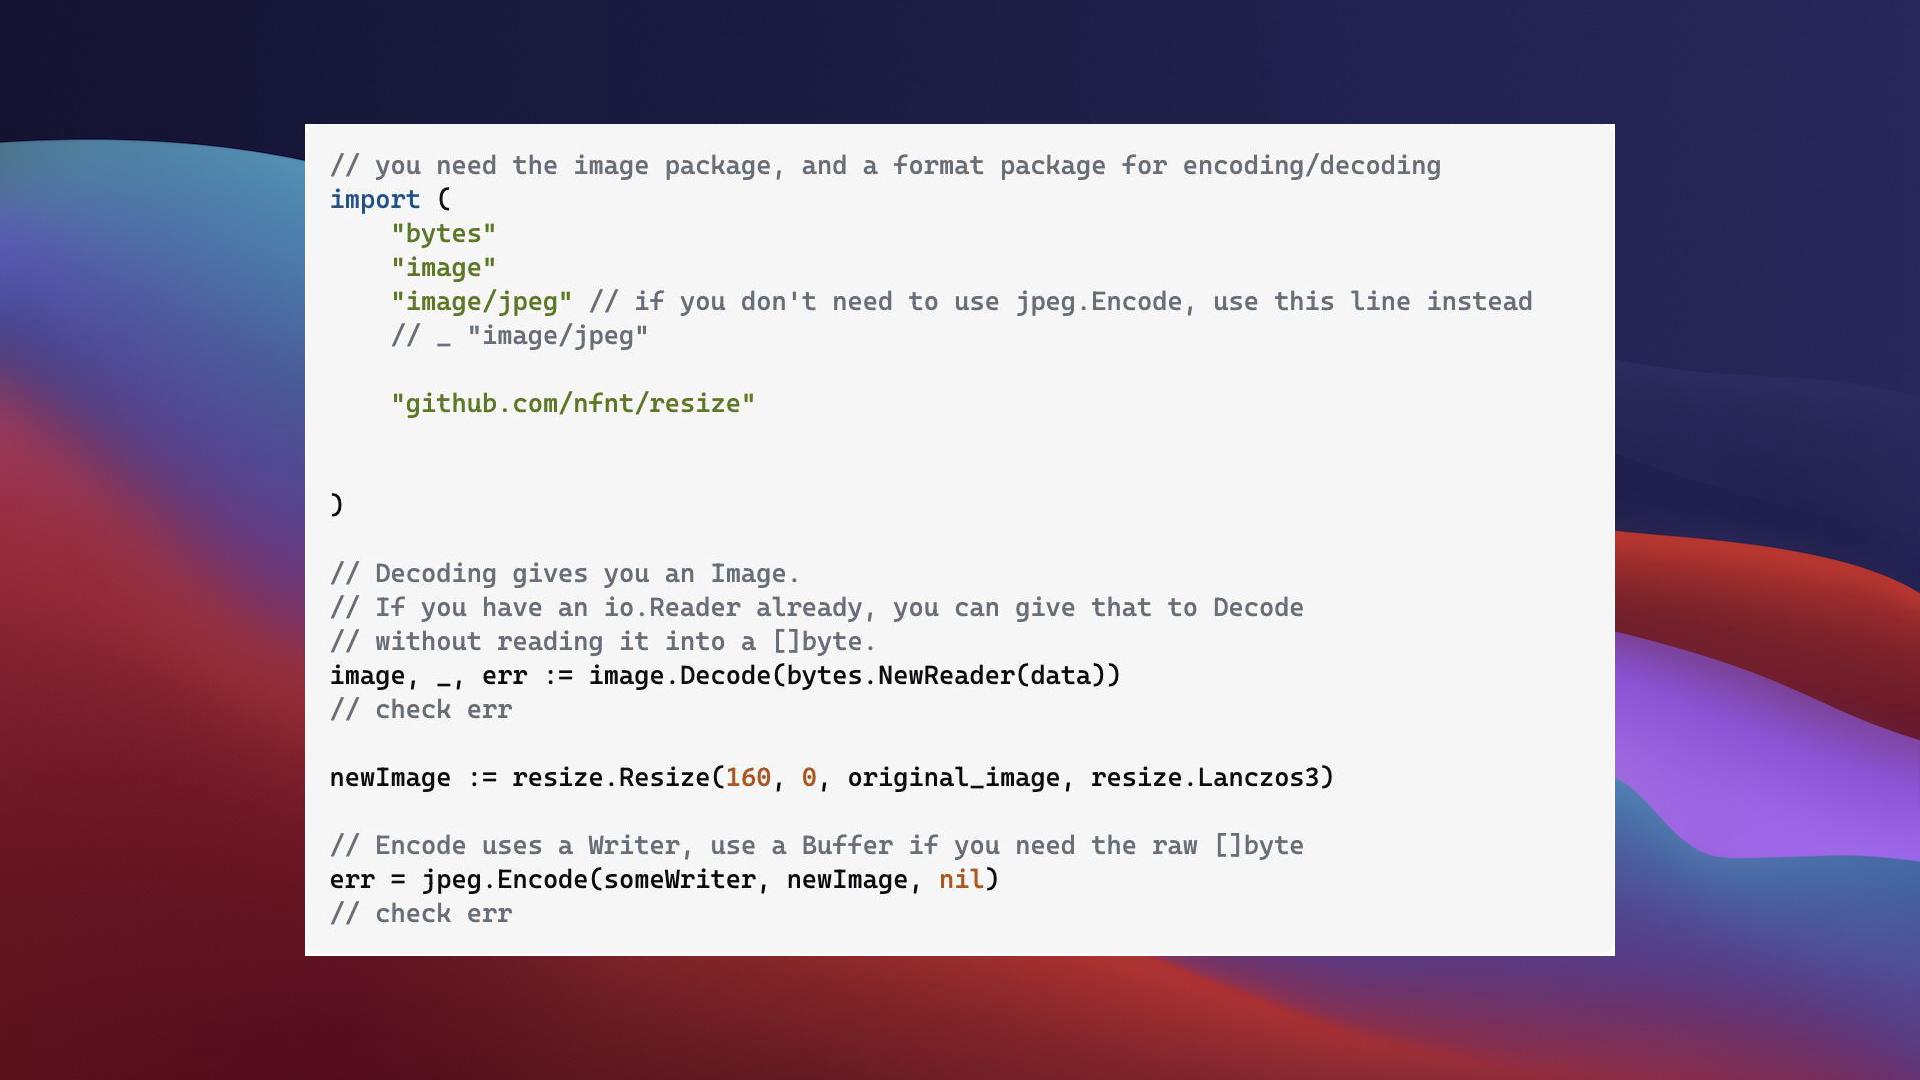1920x1080 pixels.
Task: Toggle the commented-out '_ image/jpeg' line
Action: coord(520,335)
